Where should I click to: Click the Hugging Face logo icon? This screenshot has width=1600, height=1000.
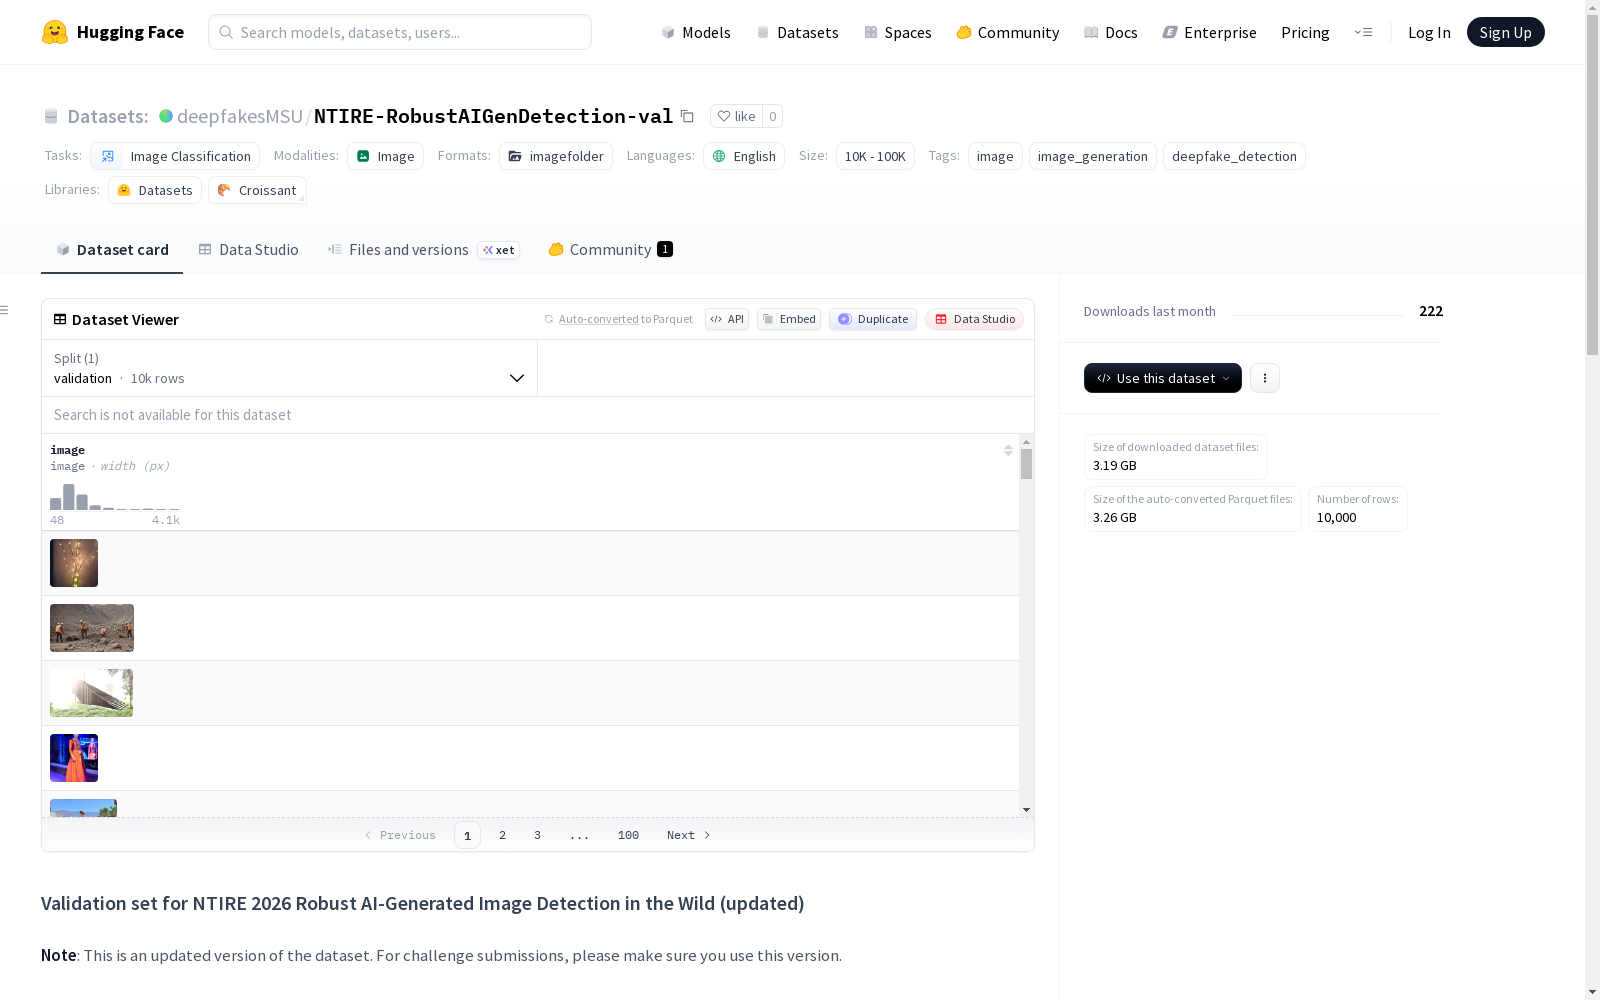(x=55, y=32)
